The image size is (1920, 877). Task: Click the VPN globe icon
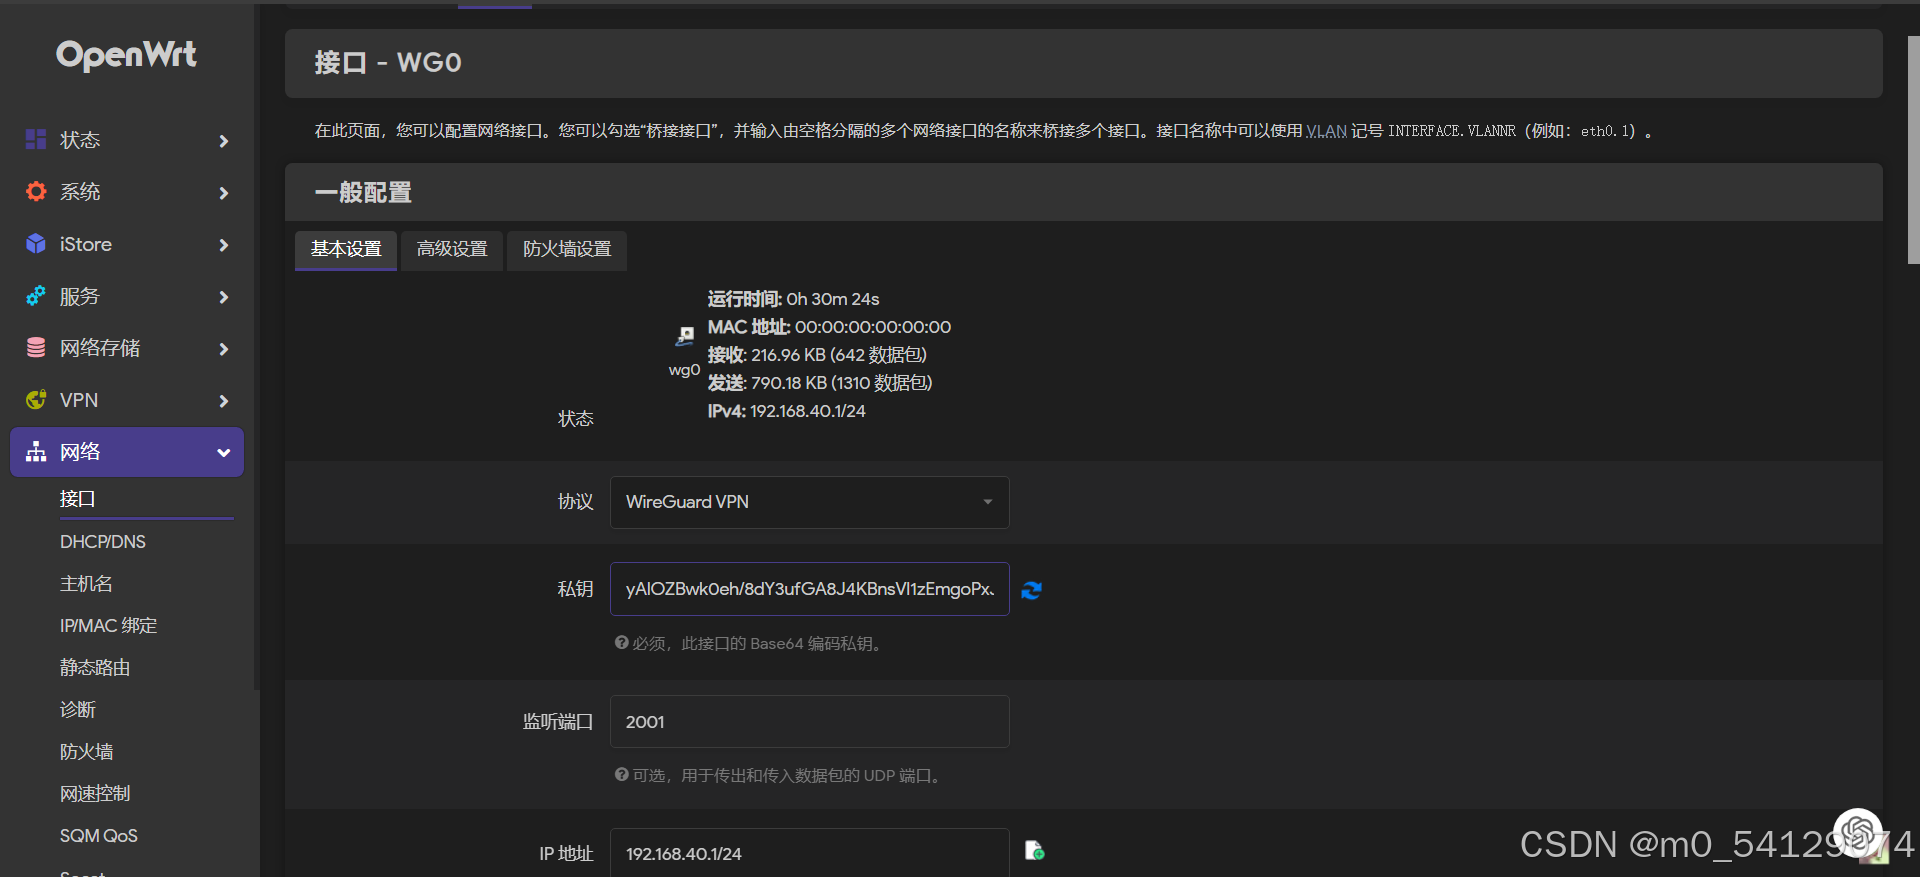[36, 400]
